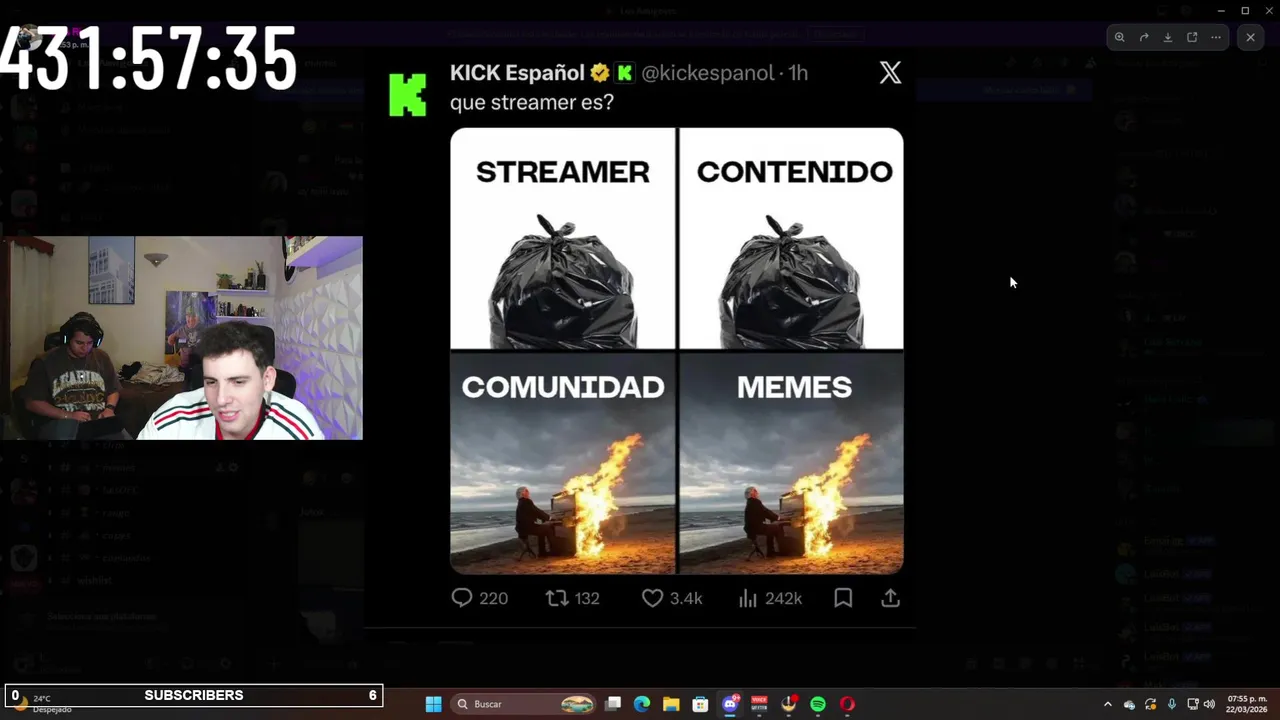The image size is (1280, 720).
Task: Click the microphone tray icon
Action: point(1171,704)
